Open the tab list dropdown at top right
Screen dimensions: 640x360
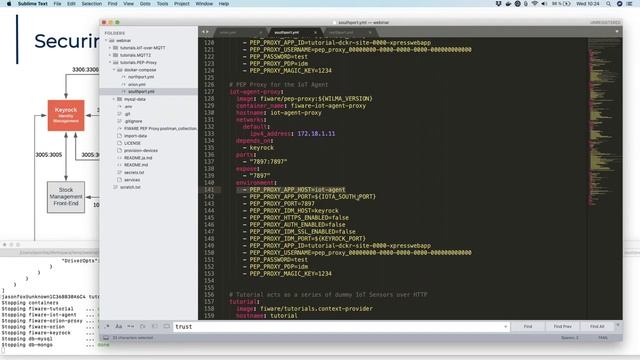point(617,32)
